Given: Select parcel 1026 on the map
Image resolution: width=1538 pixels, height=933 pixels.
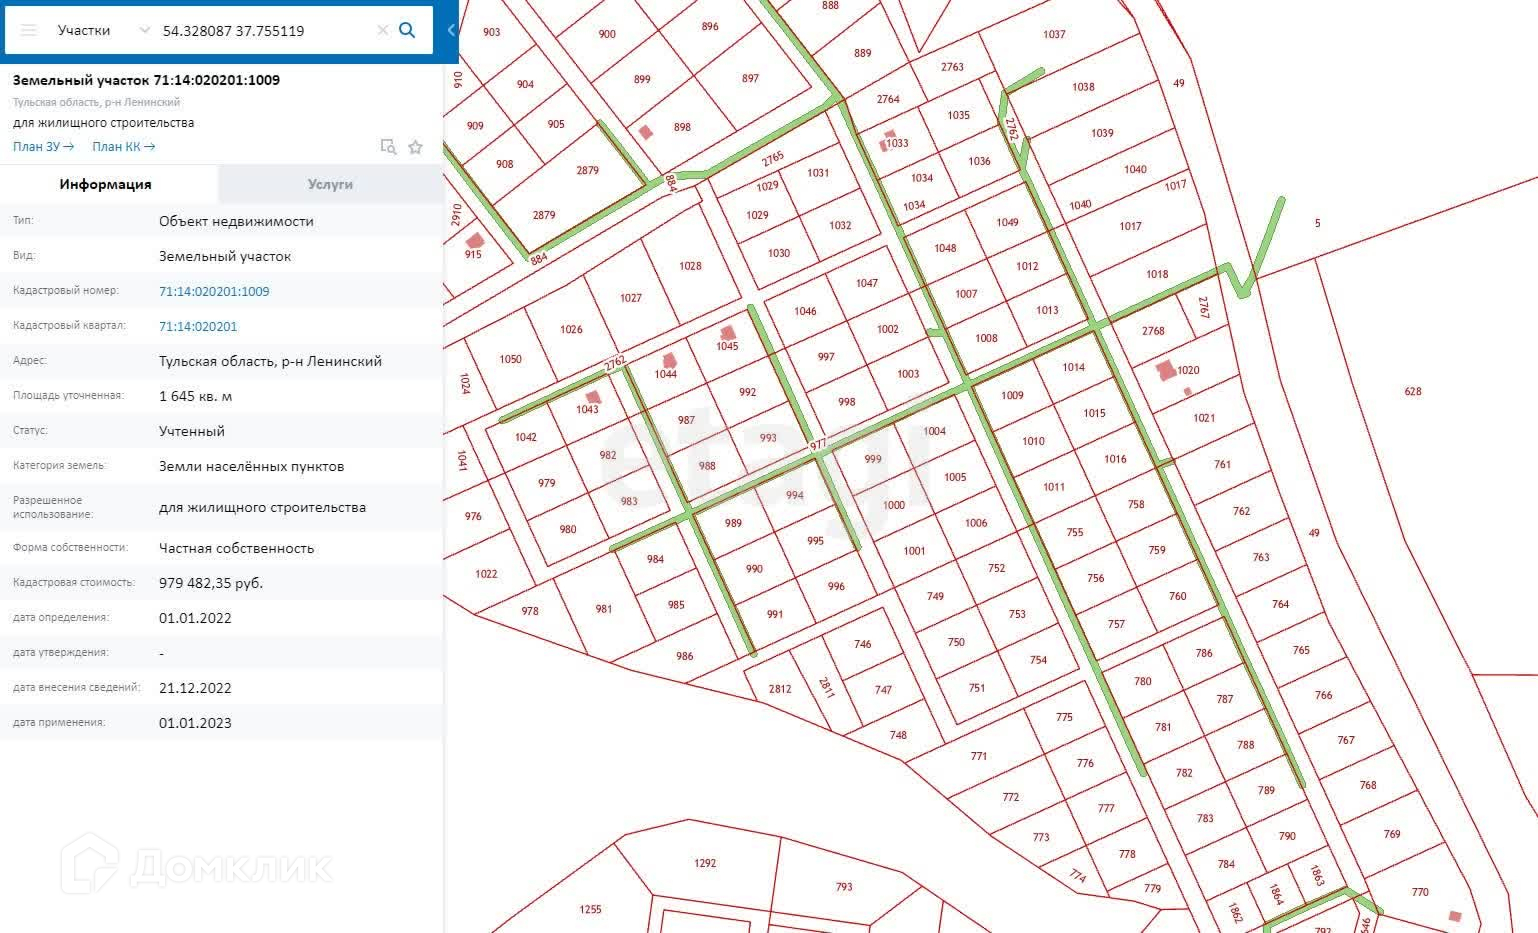Looking at the screenshot, I should tap(571, 329).
